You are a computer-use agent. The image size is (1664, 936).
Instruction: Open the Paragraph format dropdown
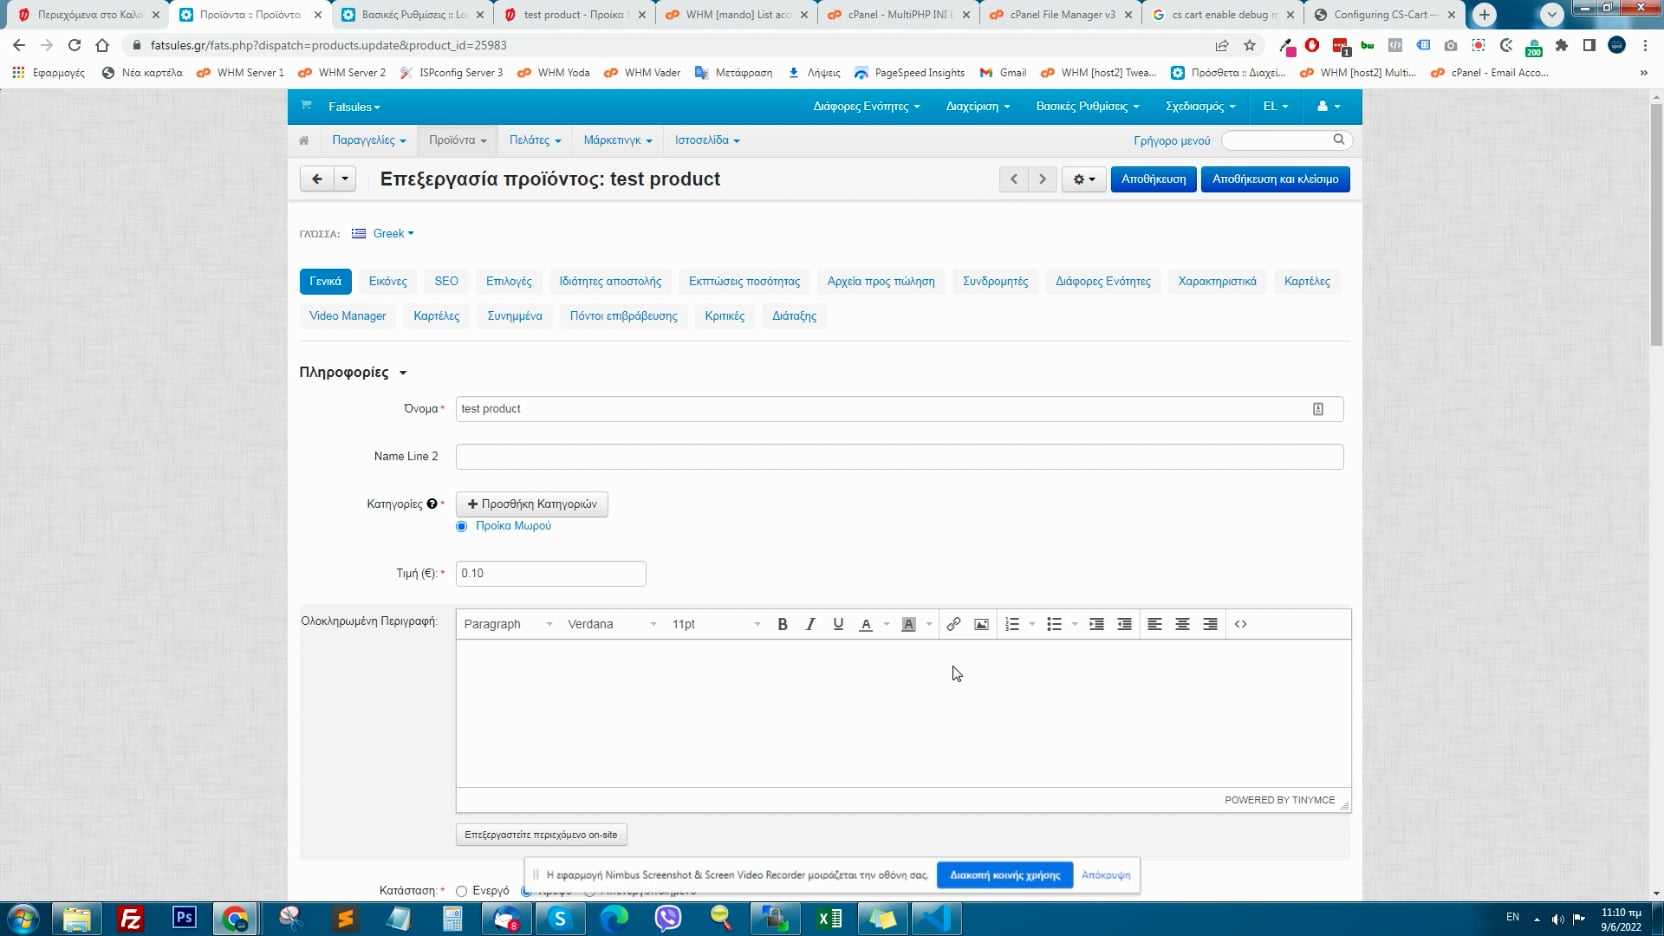pos(507,624)
